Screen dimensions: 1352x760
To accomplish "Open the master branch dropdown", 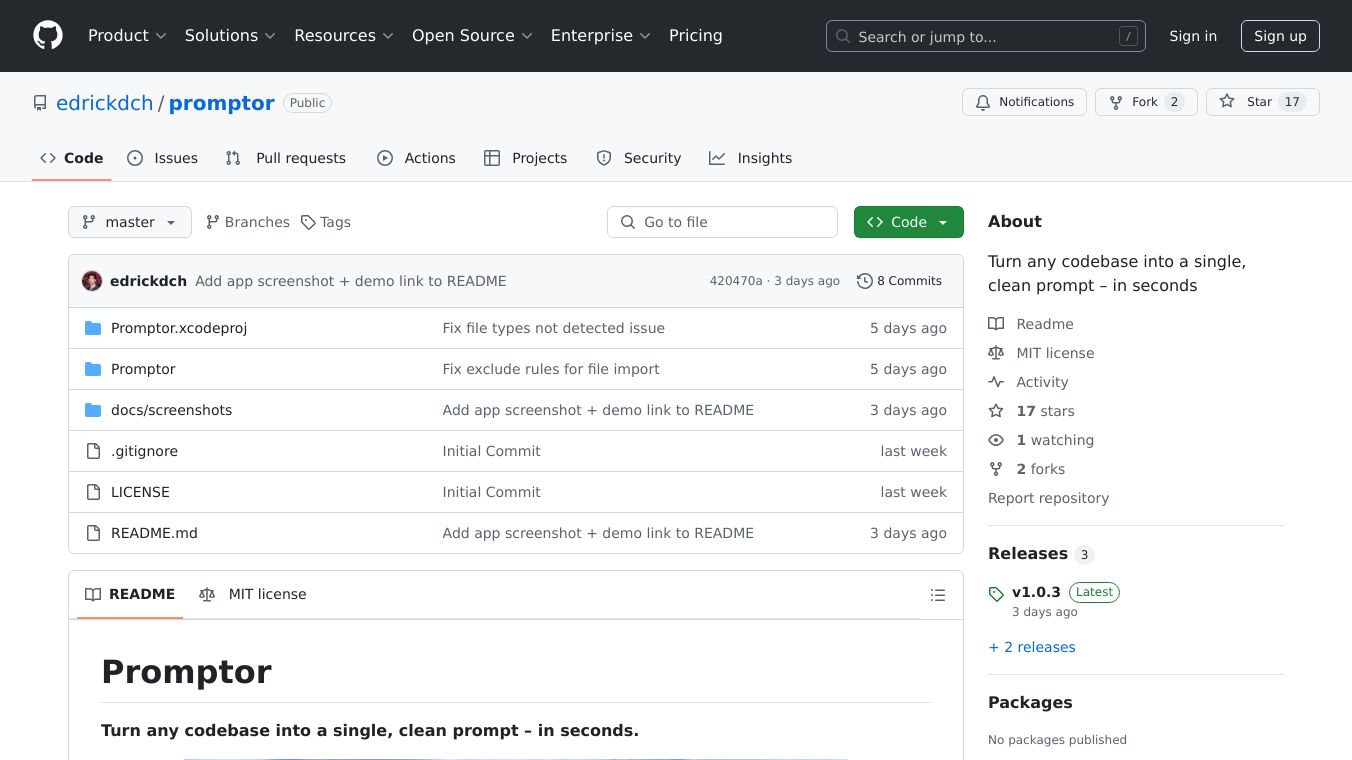I will tap(130, 222).
